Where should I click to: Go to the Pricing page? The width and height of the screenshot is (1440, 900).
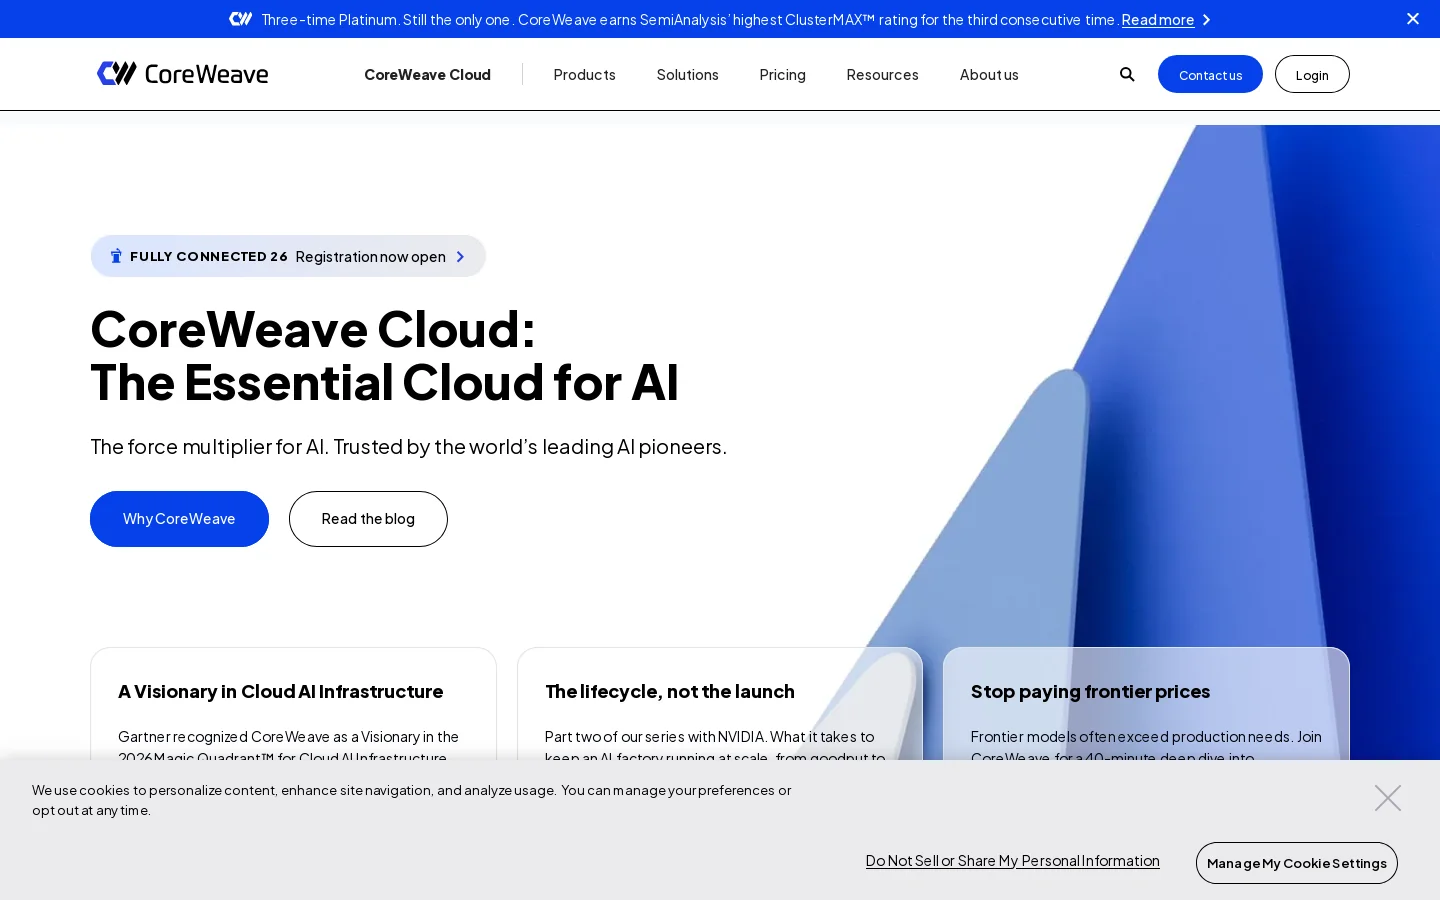(x=782, y=74)
